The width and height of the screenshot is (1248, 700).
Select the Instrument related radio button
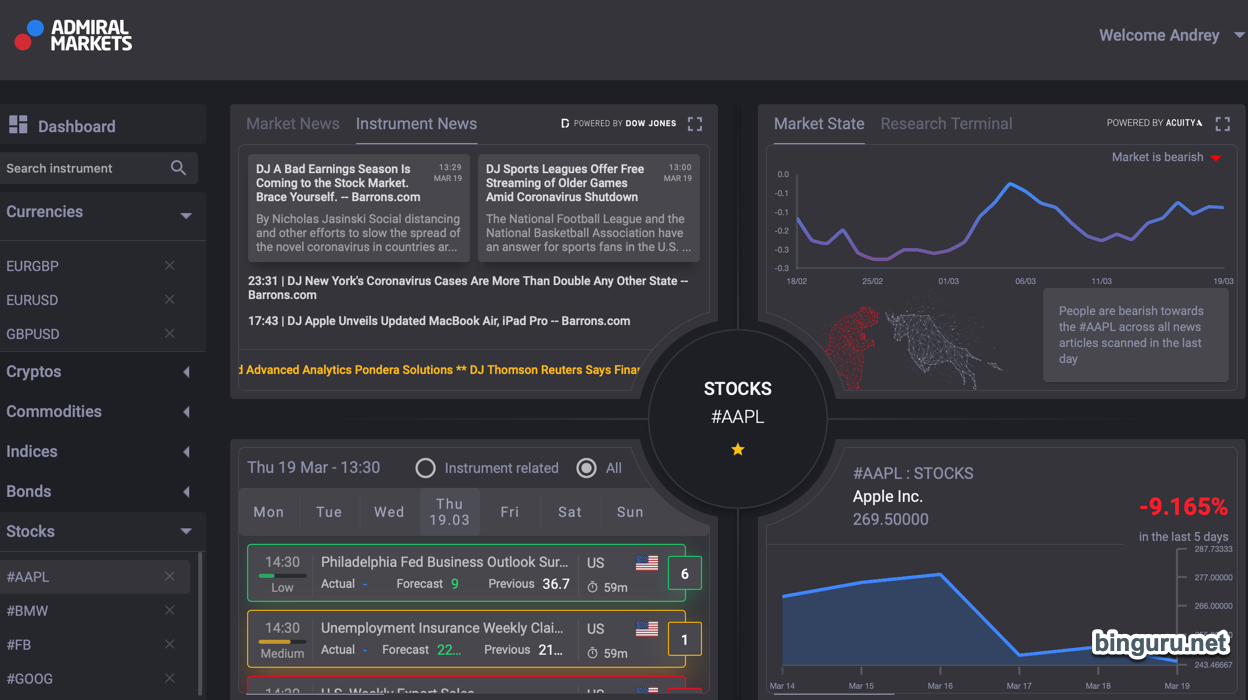(x=425, y=468)
